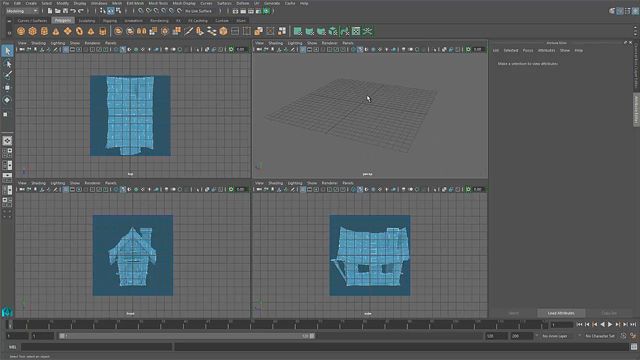Viewport: 640px width, 360px height.
Task: Select the Paint Selection tool in Tool Box
Action: [x=7, y=75]
